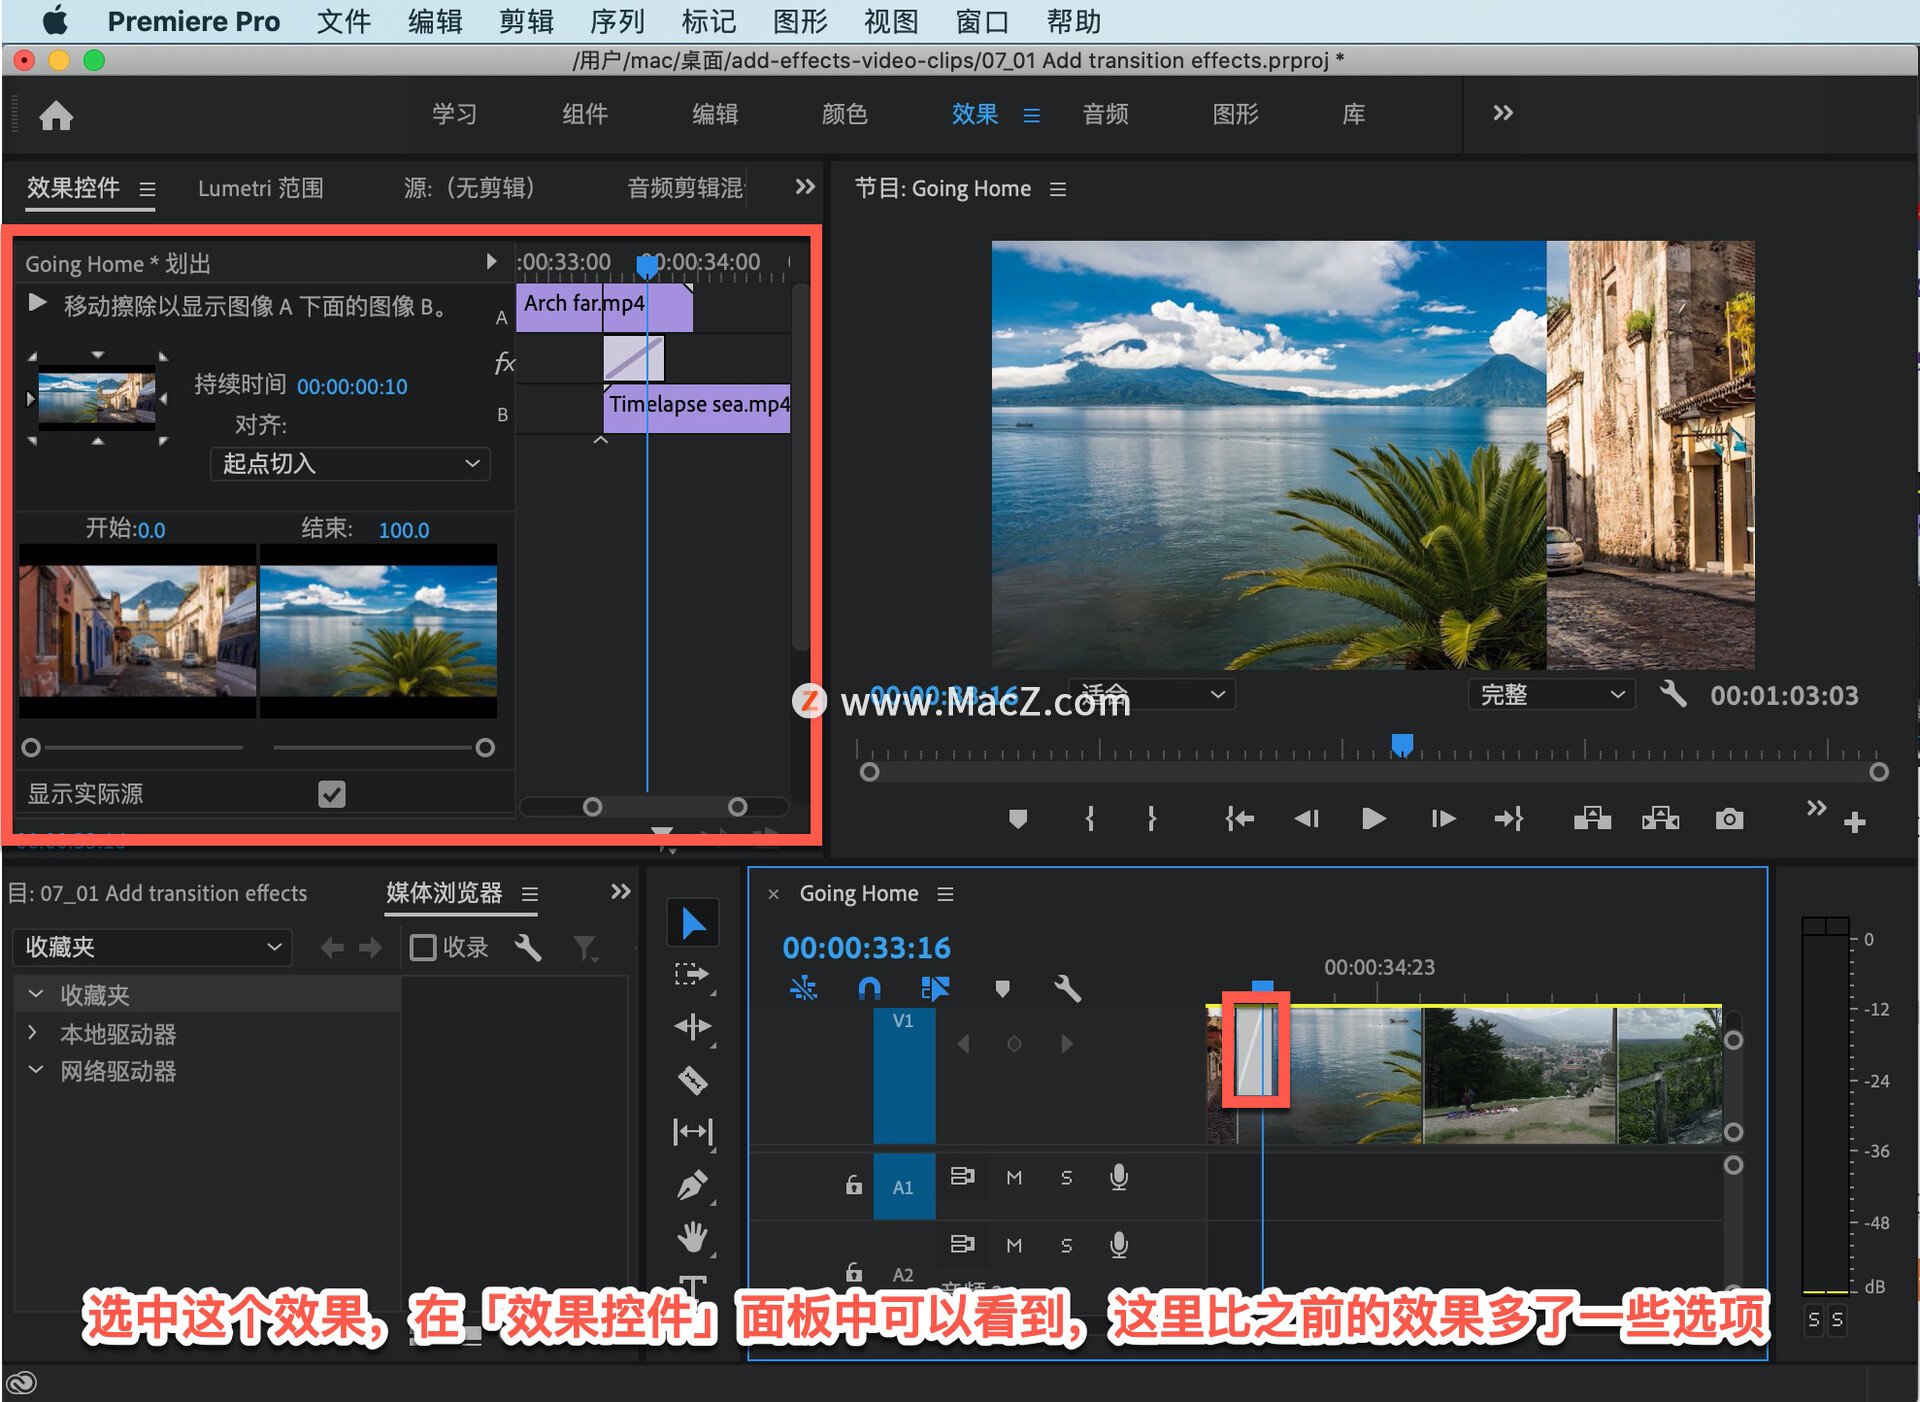The image size is (1920, 1402).
Task: Expand the 本地驱动器 tree item
Action: pyautogui.click(x=33, y=1033)
